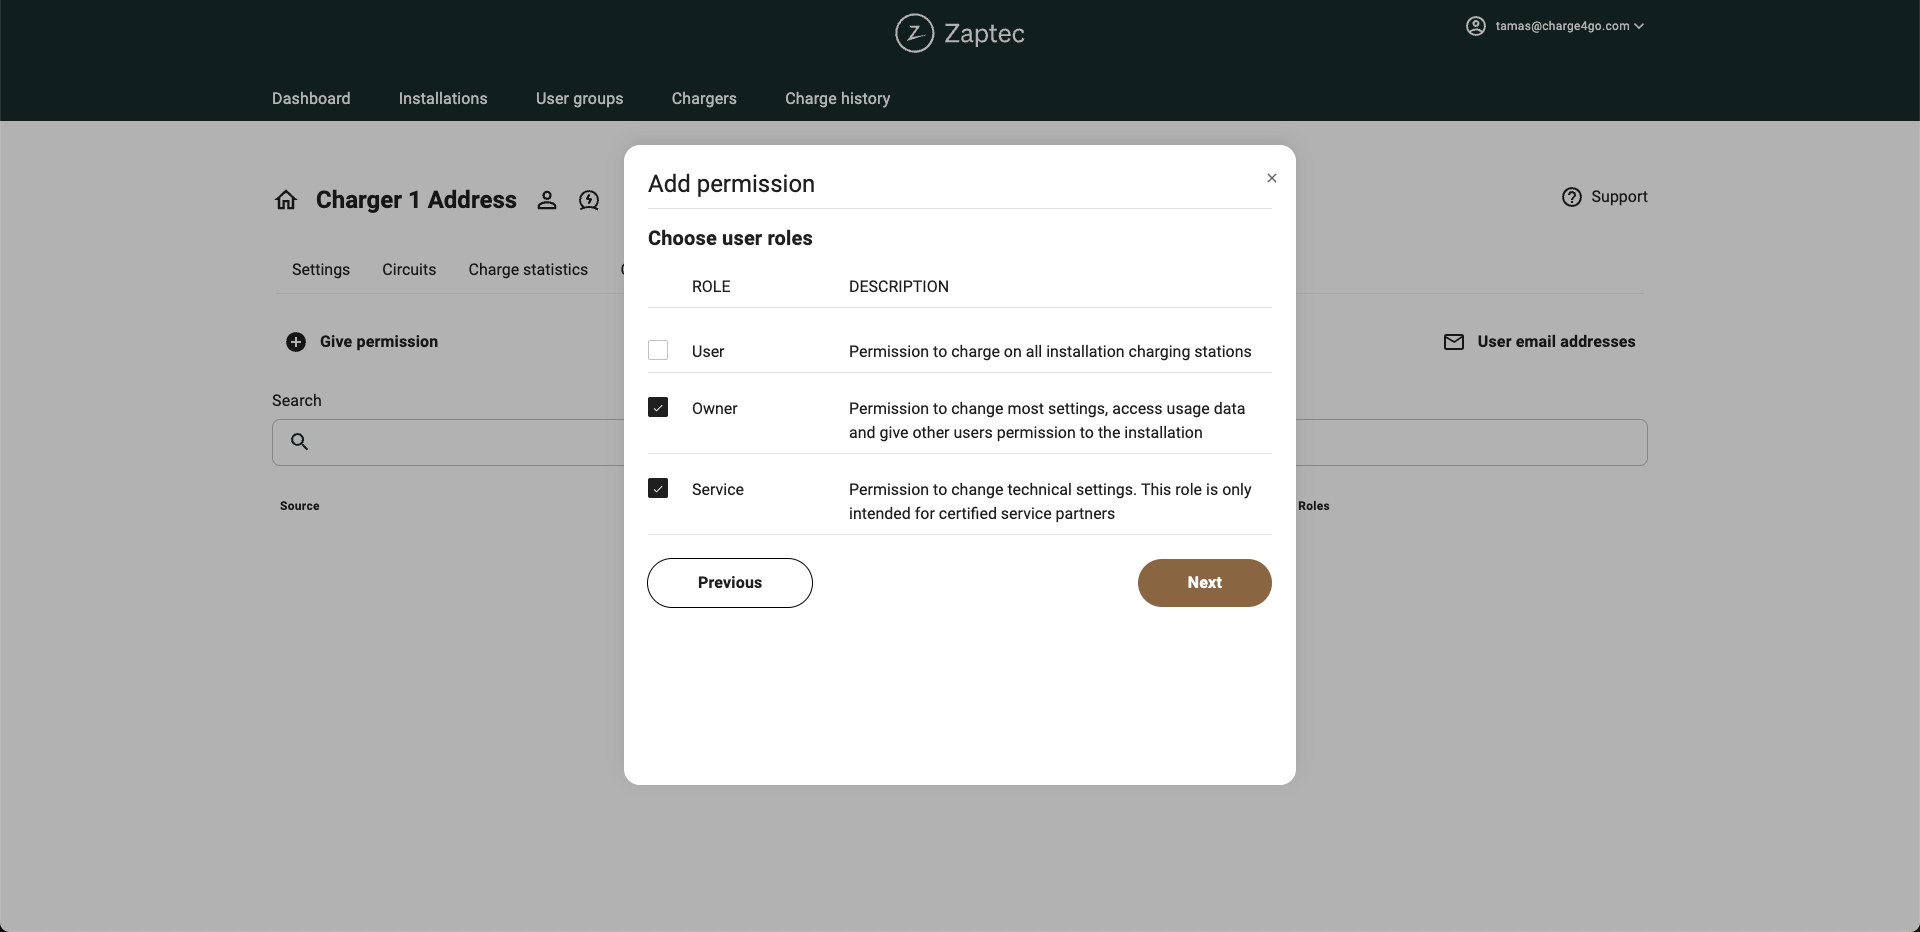Close the Add permission dialog
This screenshot has height=932, width=1920.
click(x=1272, y=178)
